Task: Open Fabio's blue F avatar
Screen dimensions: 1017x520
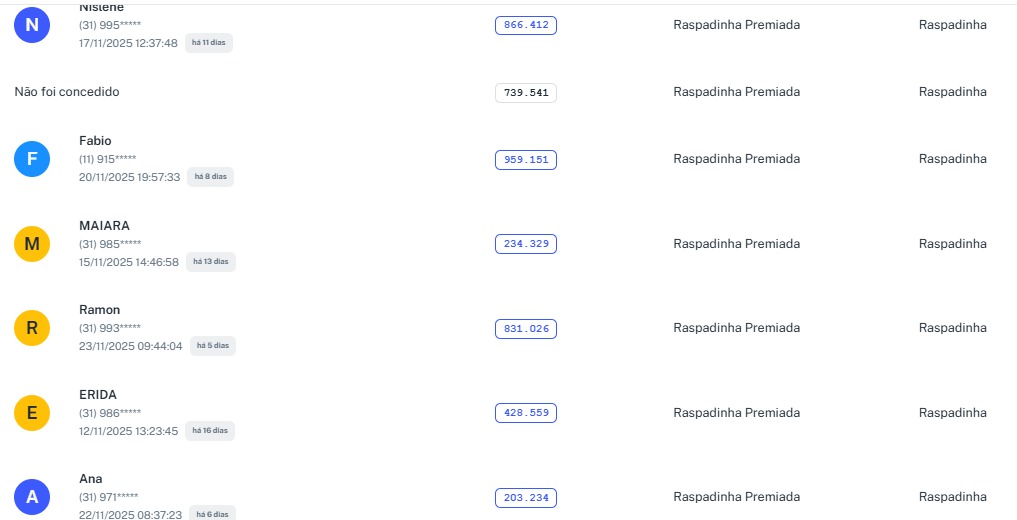Action: (32, 159)
